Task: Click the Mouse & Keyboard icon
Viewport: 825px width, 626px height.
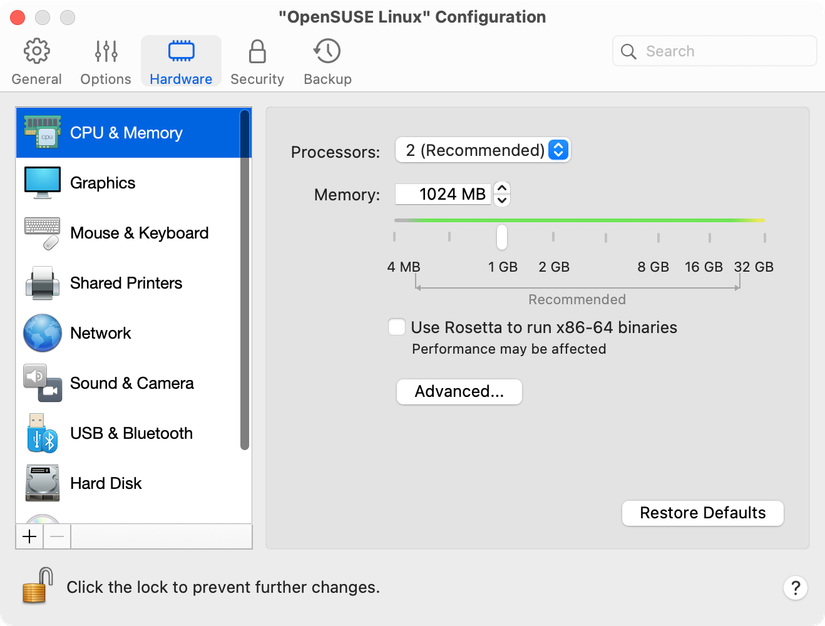Action: 42,233
